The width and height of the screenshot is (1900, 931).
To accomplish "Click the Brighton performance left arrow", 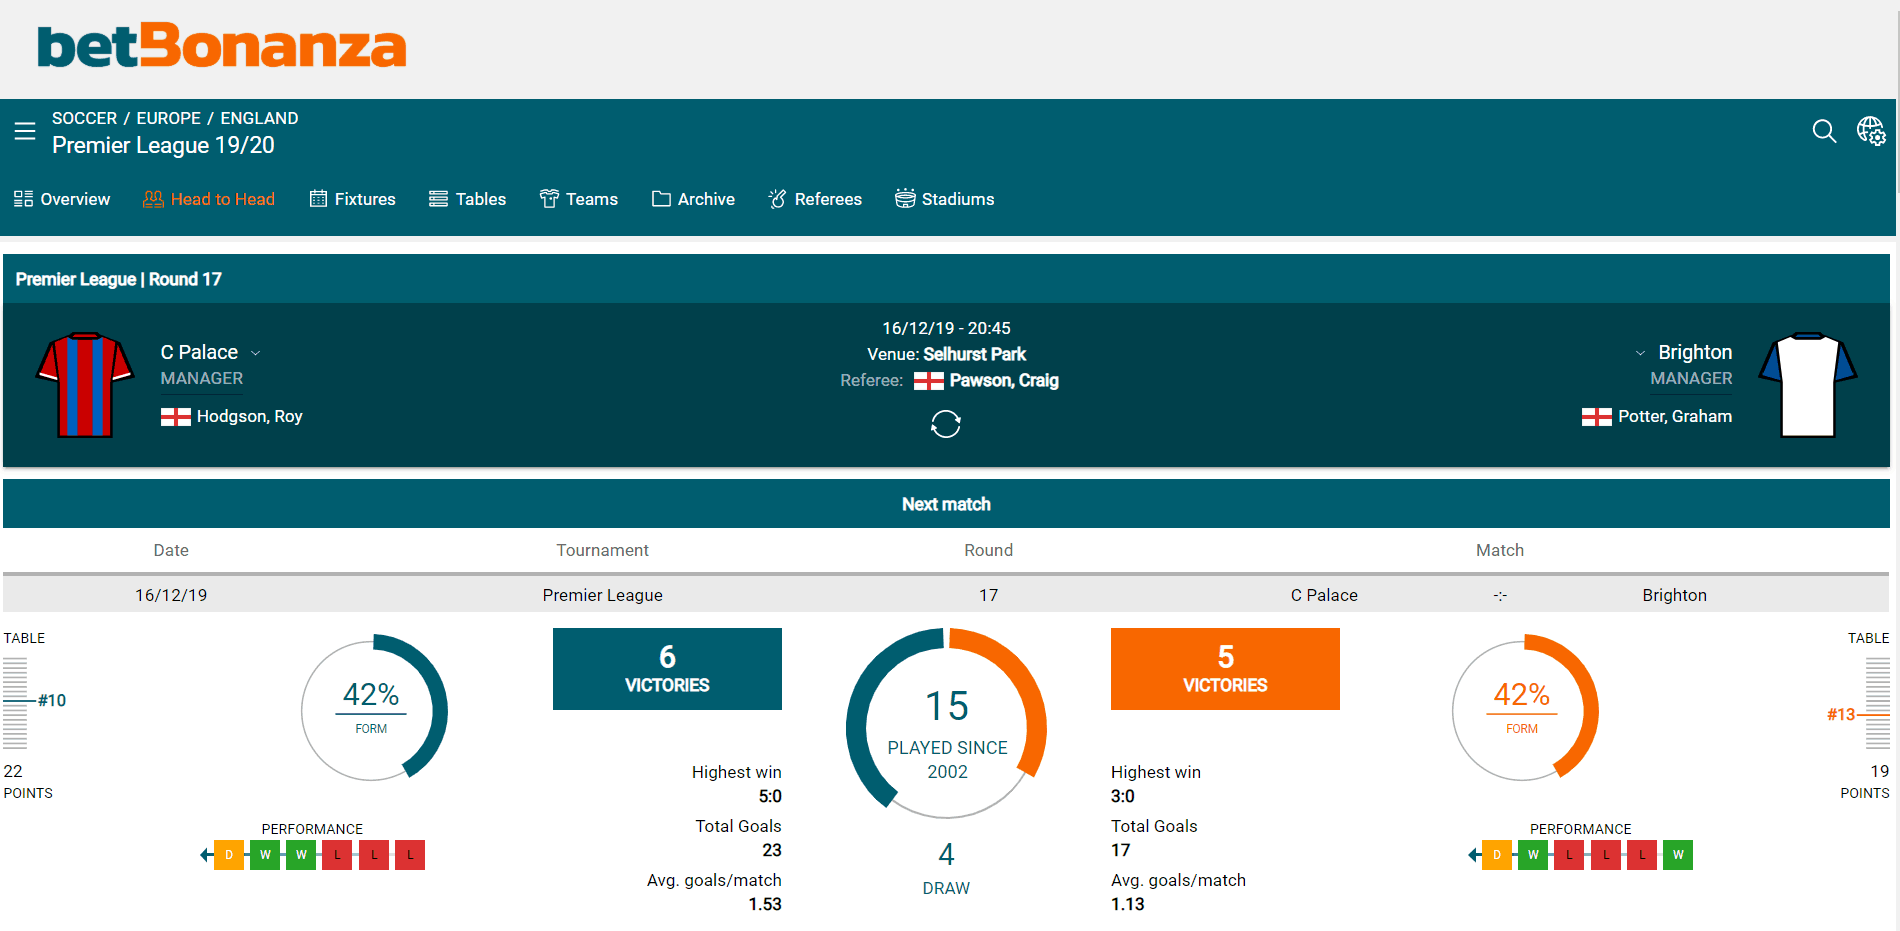I will pyautogui.click(x=1474, y=855).
